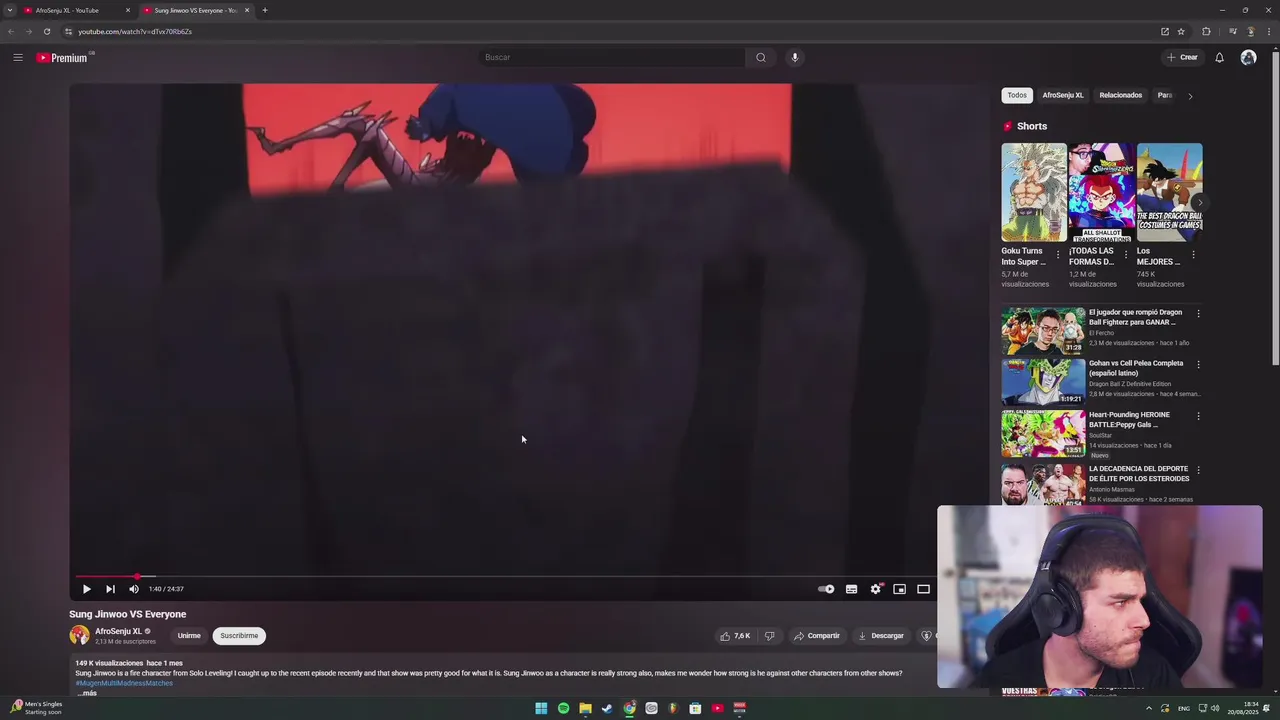Skip to the next video
Viewport: 1280px width, 720px height.
110,589
